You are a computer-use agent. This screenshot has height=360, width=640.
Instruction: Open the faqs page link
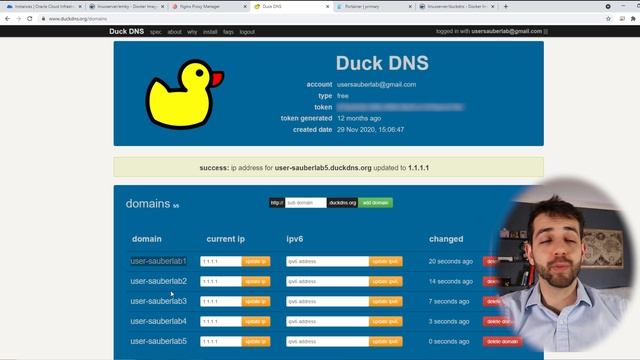click(228, 32)
